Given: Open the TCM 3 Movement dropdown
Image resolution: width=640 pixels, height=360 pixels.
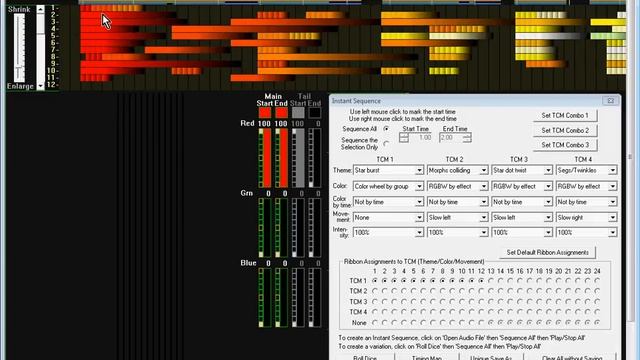Looking at the screenshot, I should click(x=522, y=218).
